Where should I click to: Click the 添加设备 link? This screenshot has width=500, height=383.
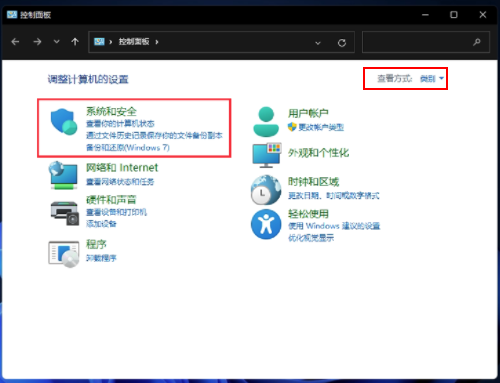[101, 224]
